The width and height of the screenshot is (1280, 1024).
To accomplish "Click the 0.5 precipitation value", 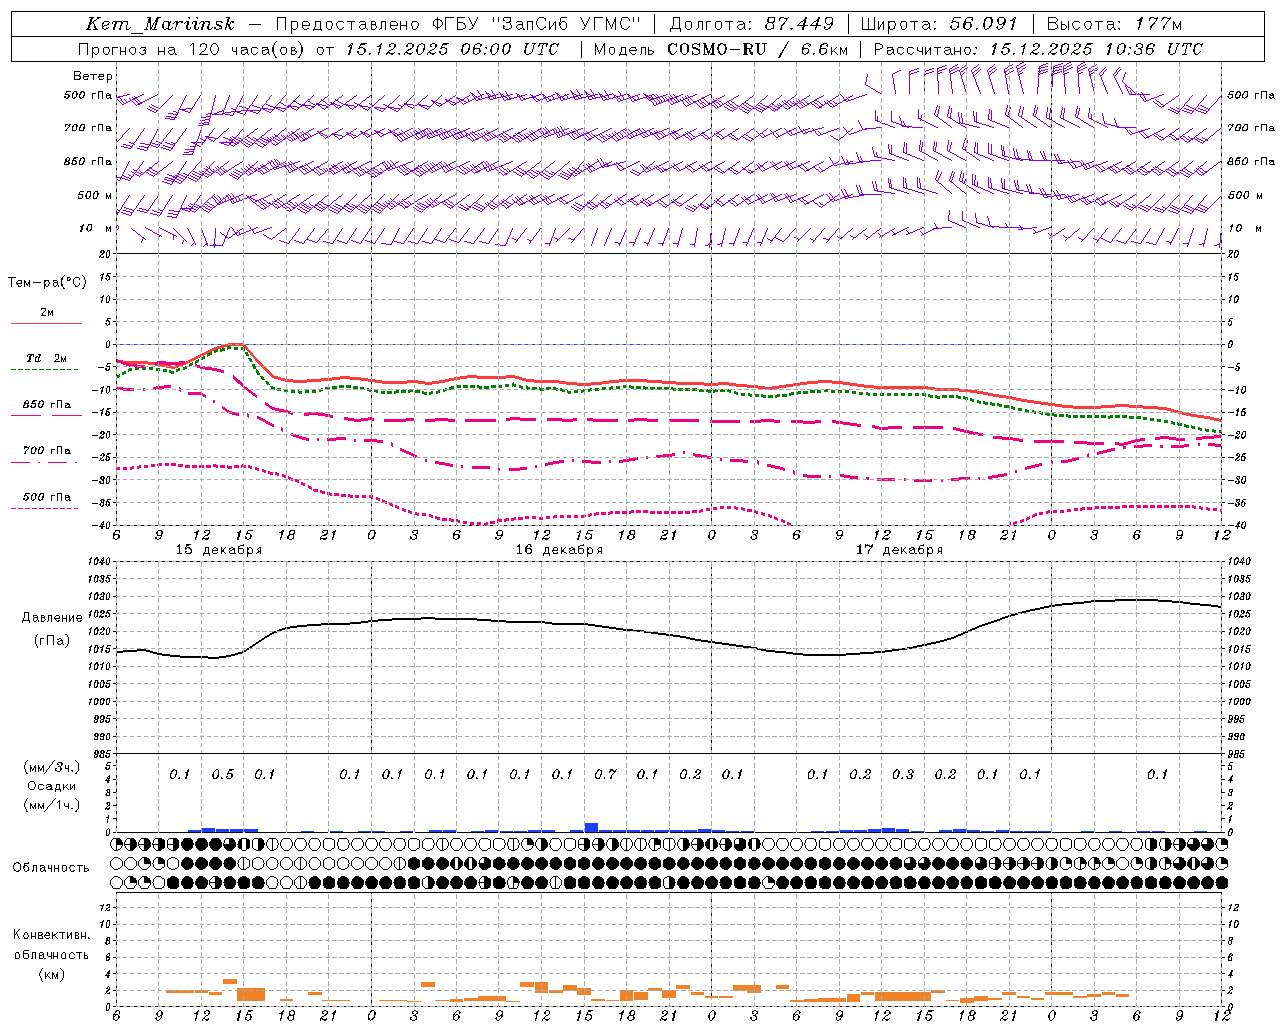I will click(222, 775).
